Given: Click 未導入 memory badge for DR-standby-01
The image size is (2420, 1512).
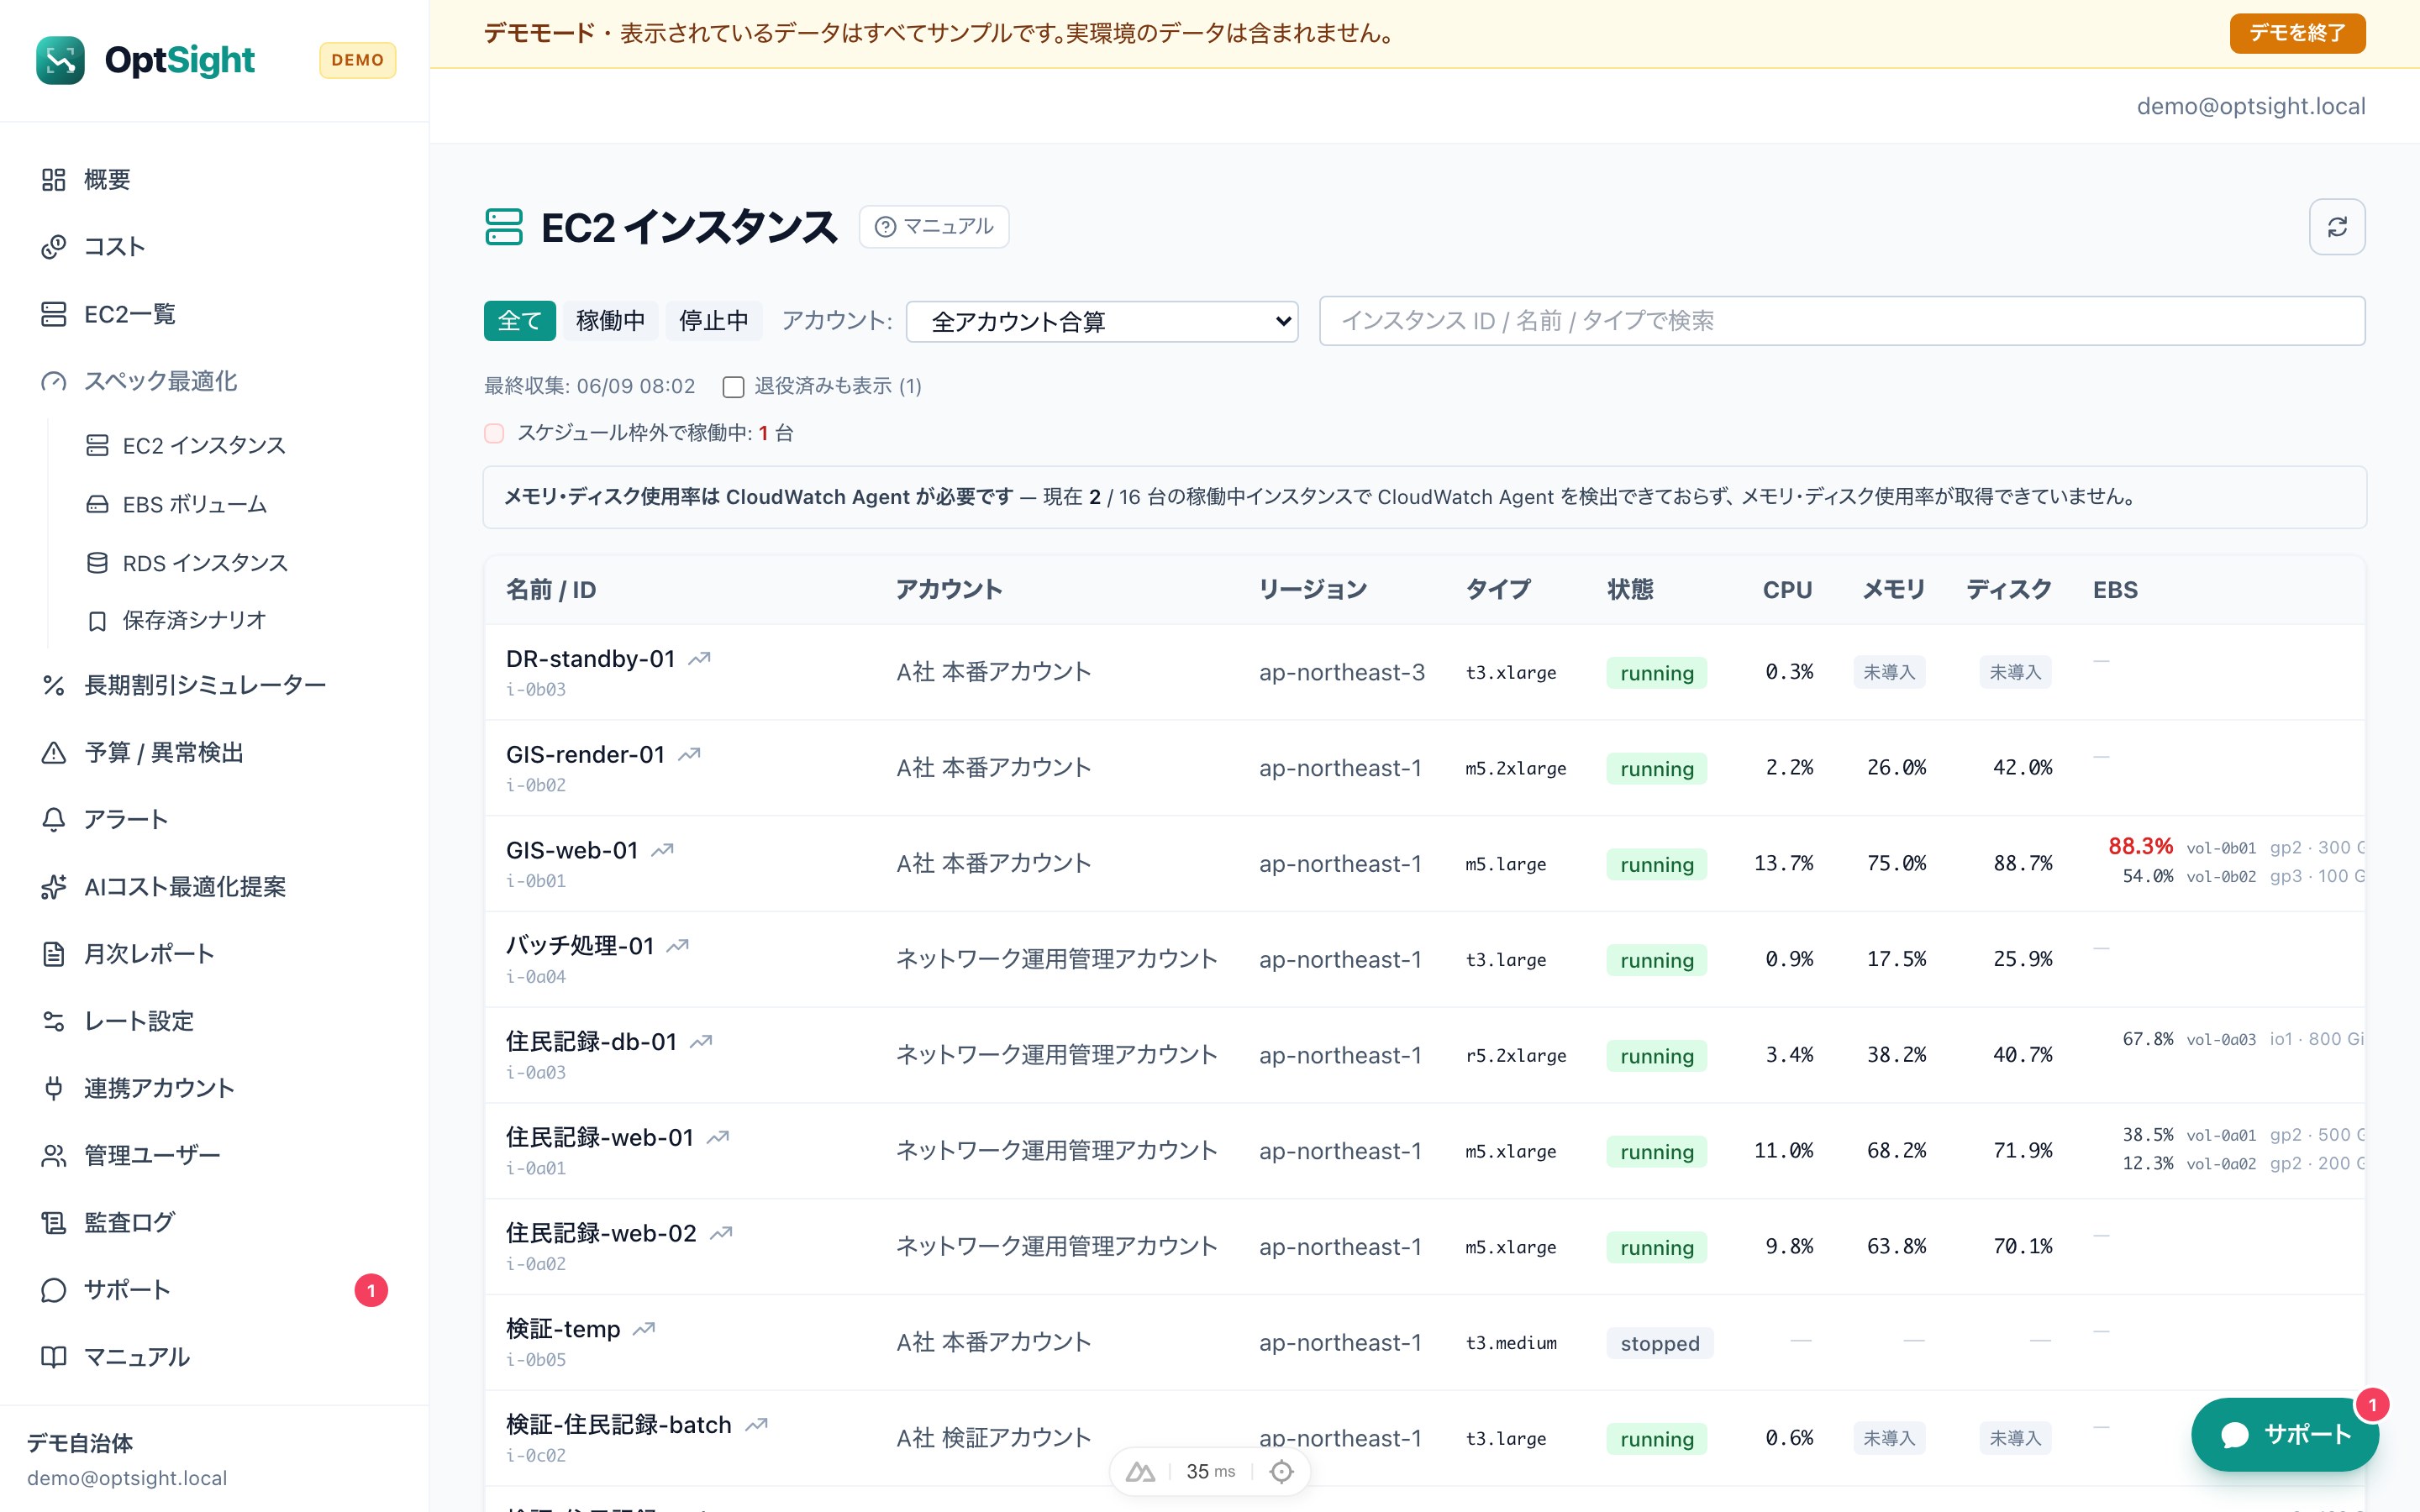Looking at the screenshot, I should [1889, 672].
